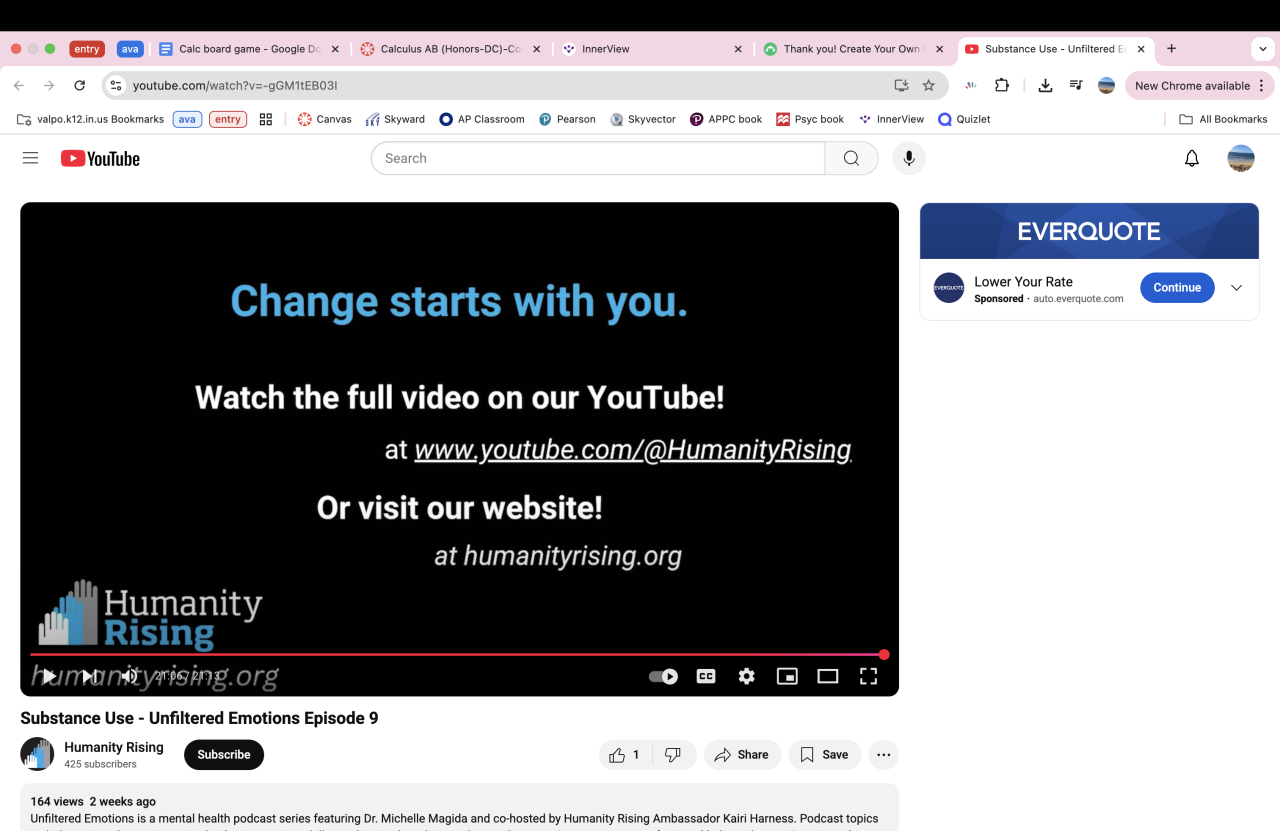Switch to the InnerView tab

[652, 49]
